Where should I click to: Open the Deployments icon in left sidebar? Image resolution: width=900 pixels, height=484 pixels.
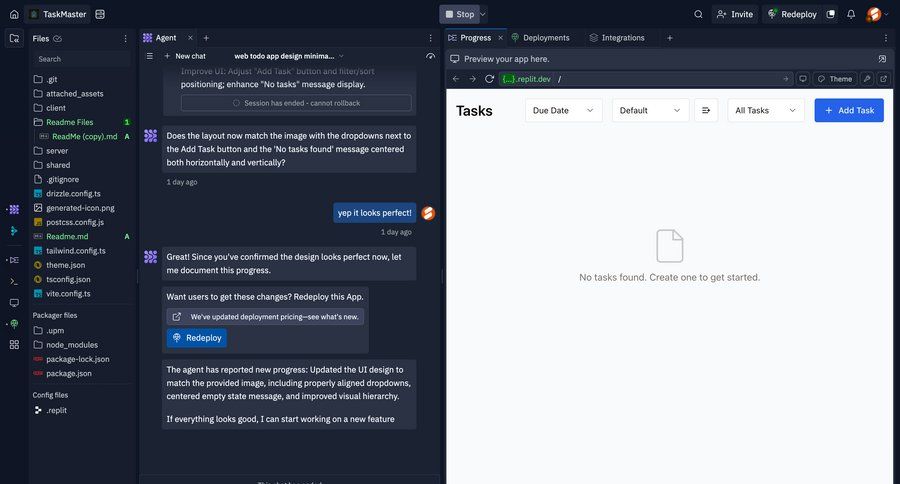(x=14, y=324)
